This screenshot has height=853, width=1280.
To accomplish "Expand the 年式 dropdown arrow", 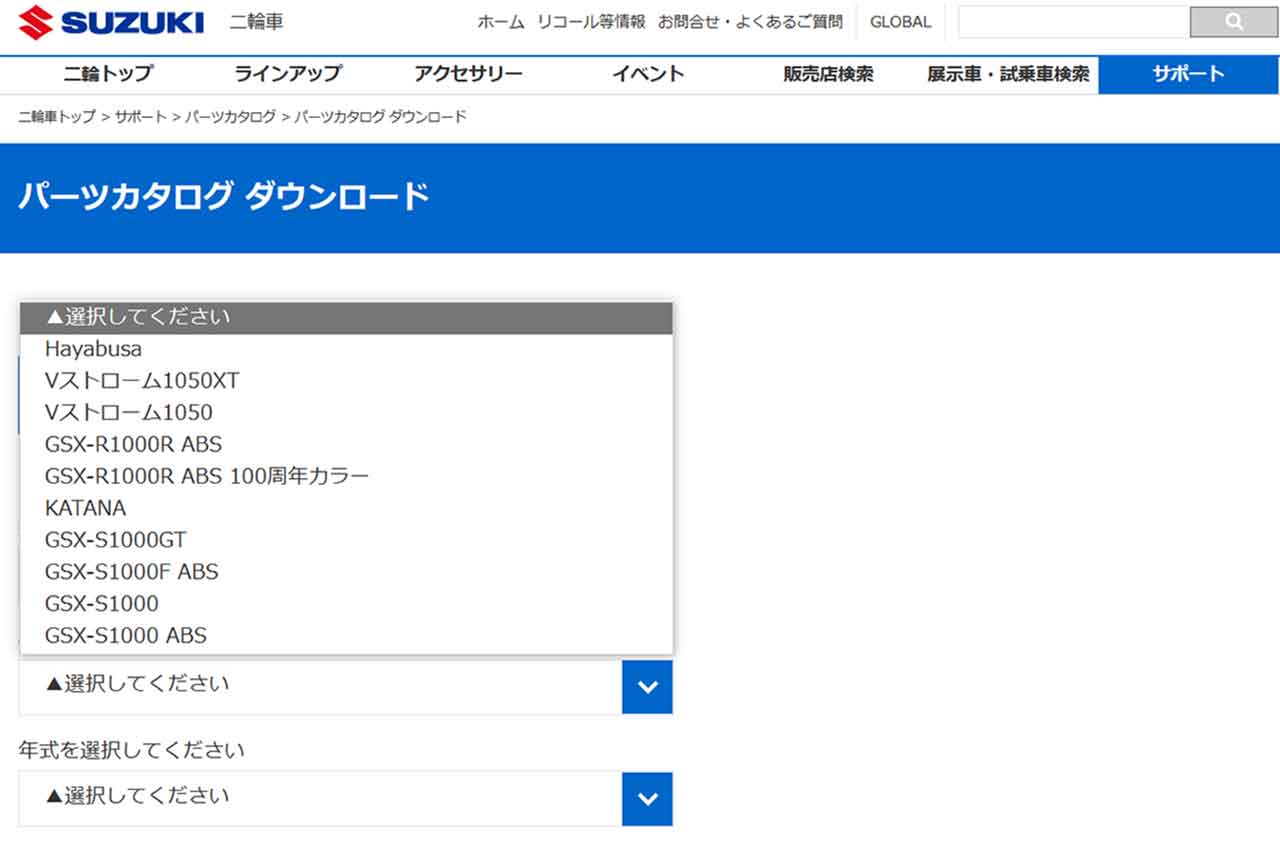I will click(x=647, y=799).
